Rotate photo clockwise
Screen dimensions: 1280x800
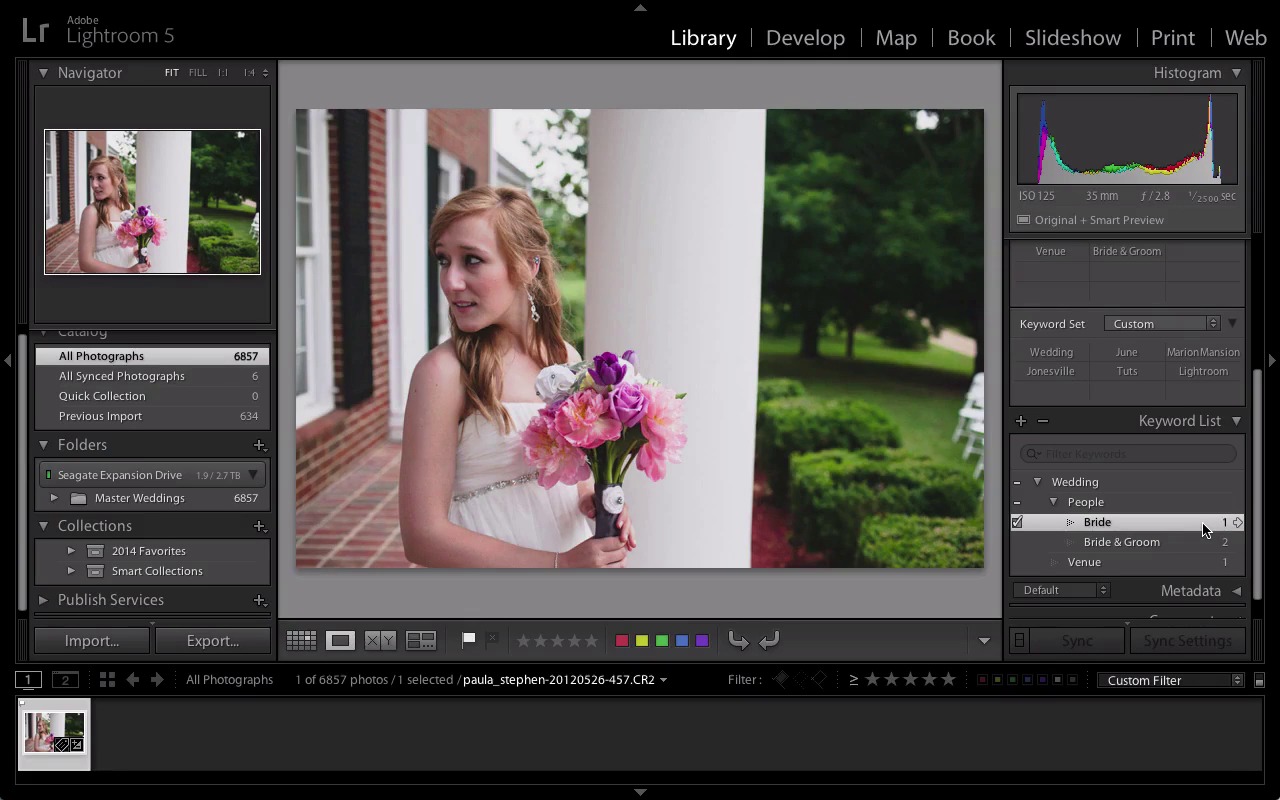[x=769, y=641]
